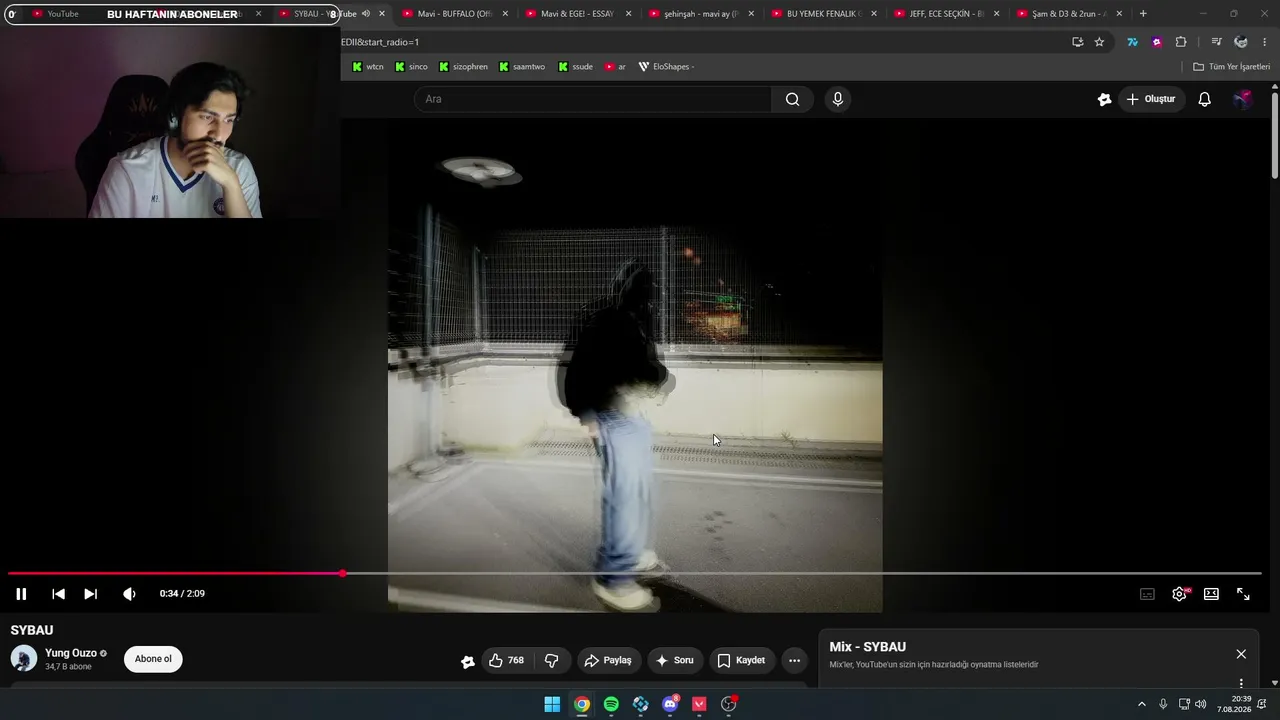The height and width of the screenshot is (720, 1280).
Task: Show hidden system tray icons
Action: point(1142,704)
